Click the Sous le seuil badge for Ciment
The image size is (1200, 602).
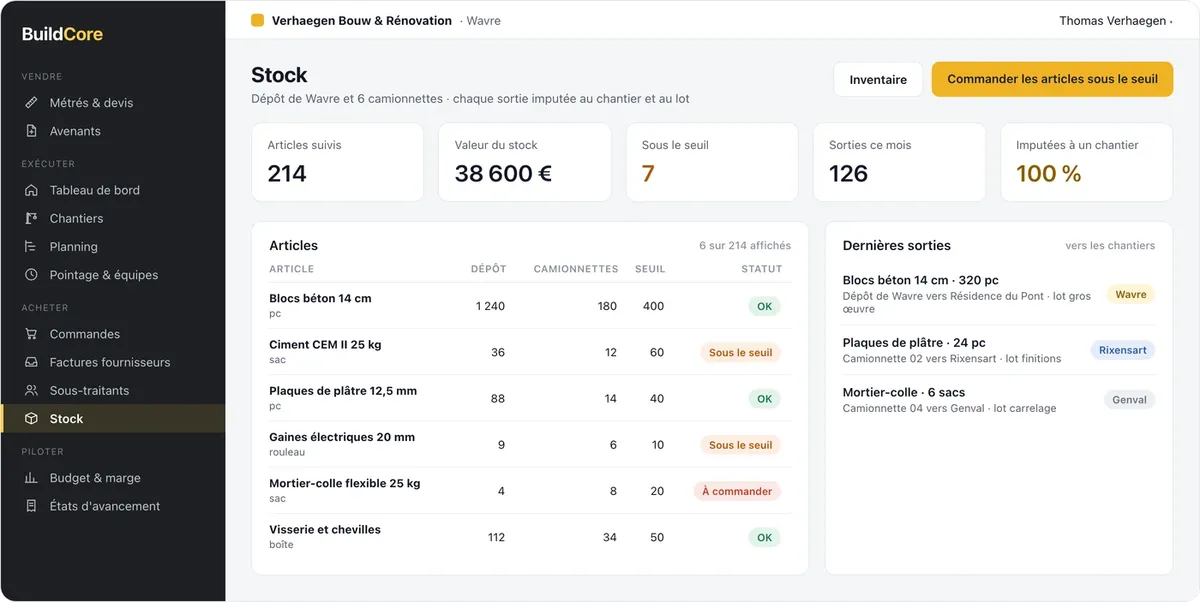point(741,353)
